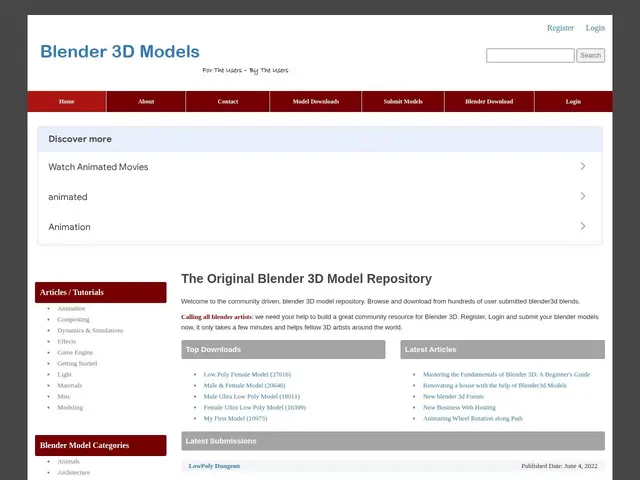Screen dimensions: 640x480
Task: Click Login in the red navigation bar
Action: pos(573,102)
